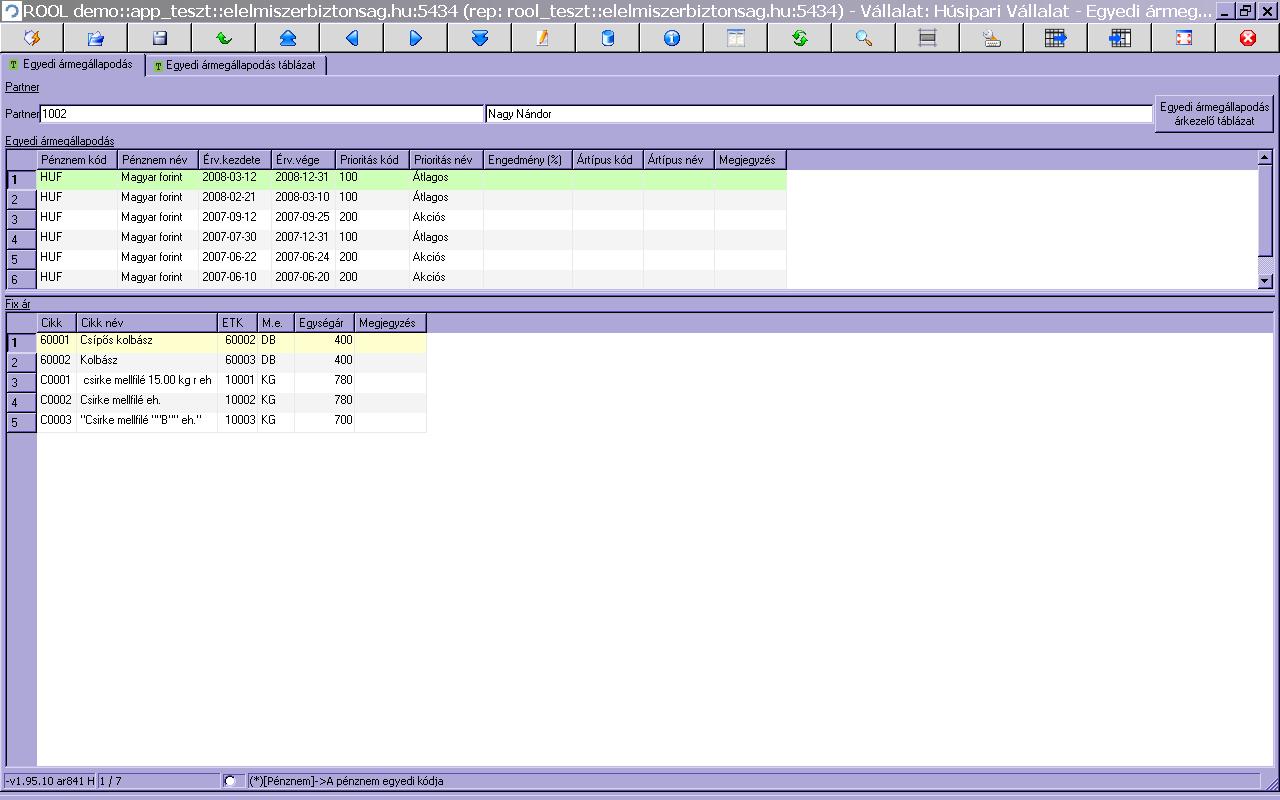The height and width of the screenshot is (800, 1280).
Task: Switch to Egyedi ármegállapodás táblázat tab
Action: tap(237, 66)
